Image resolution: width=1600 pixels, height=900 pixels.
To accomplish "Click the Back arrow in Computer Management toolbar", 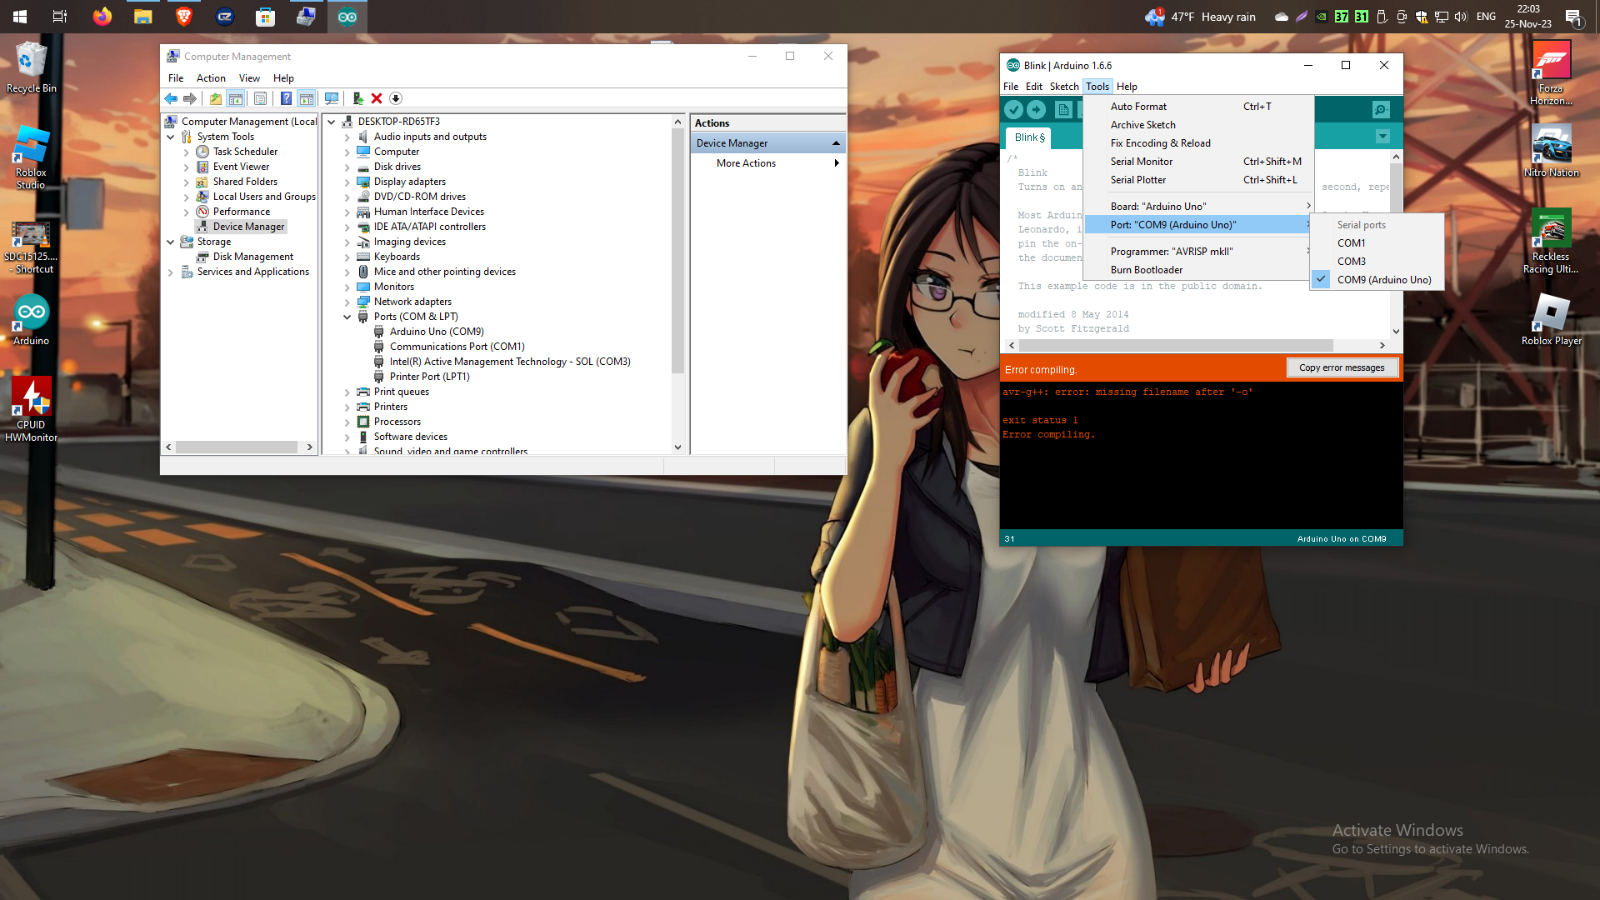I will coord(171,98).
